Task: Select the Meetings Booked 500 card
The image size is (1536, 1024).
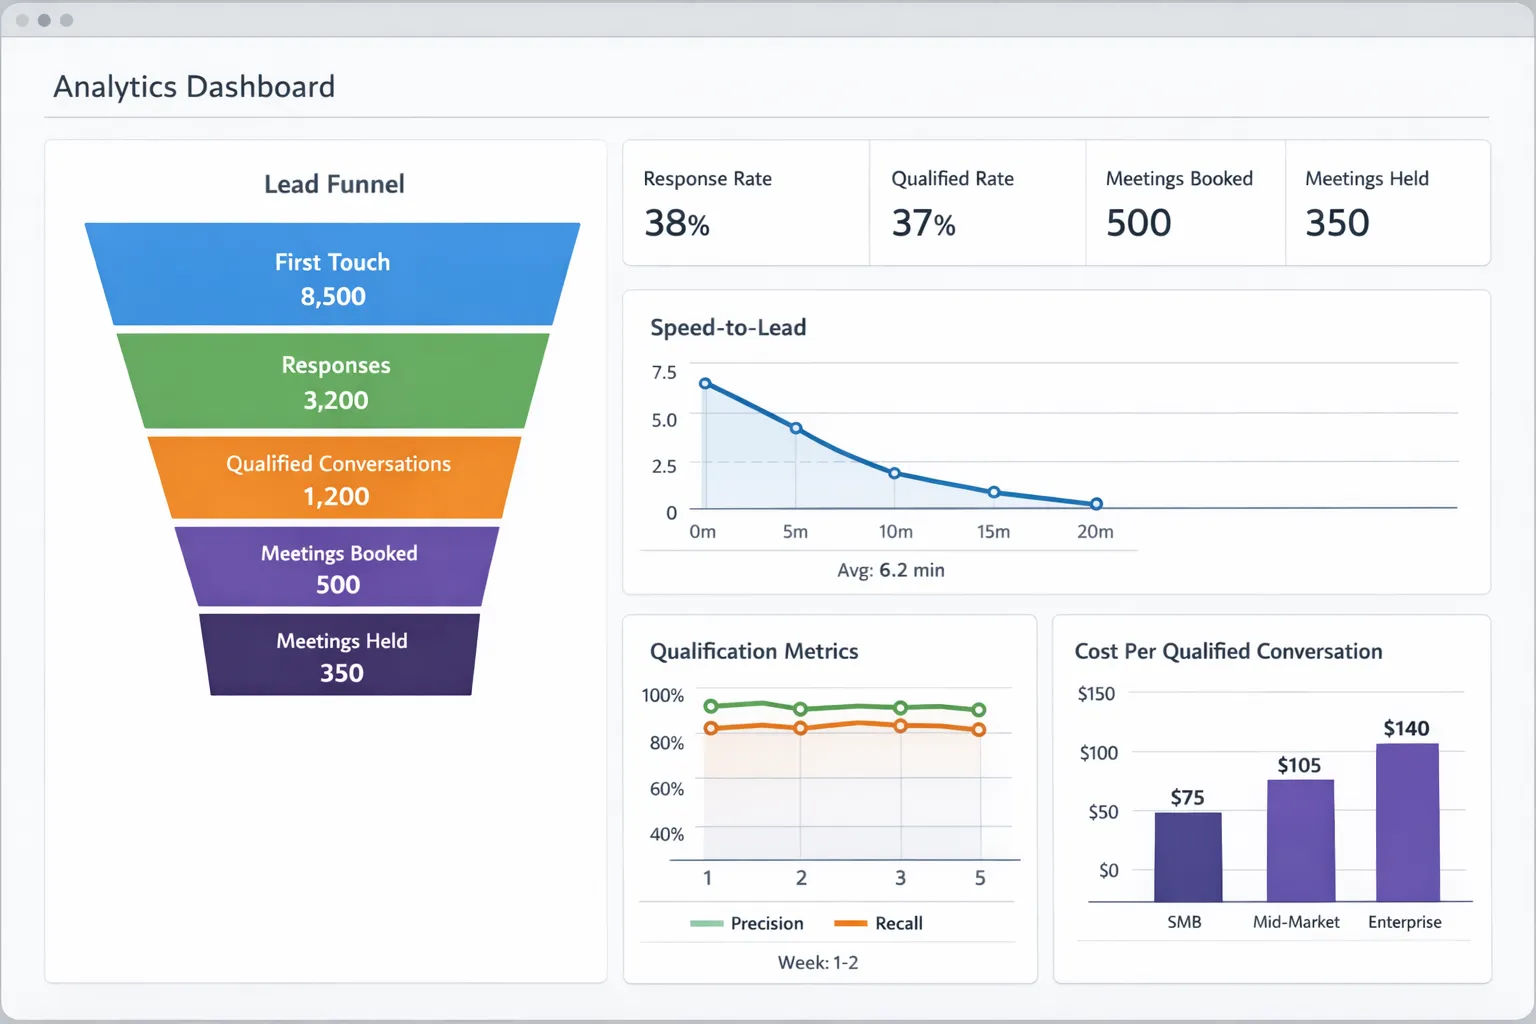Action: 1183,202
